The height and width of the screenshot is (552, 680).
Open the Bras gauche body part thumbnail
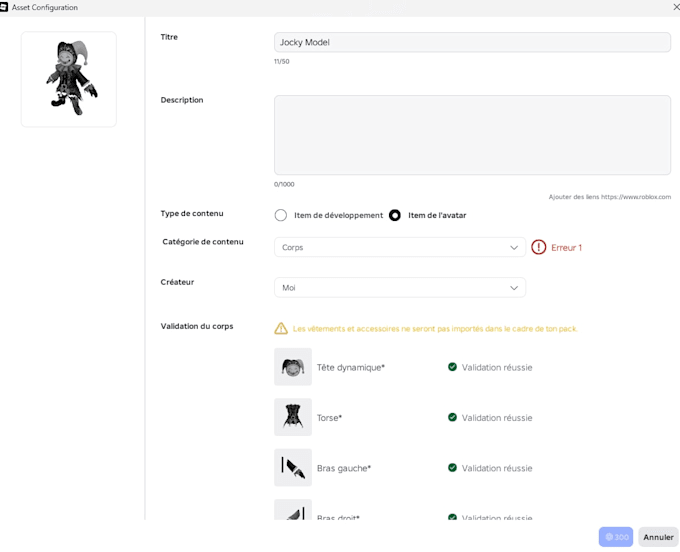(x=293, y=467)
